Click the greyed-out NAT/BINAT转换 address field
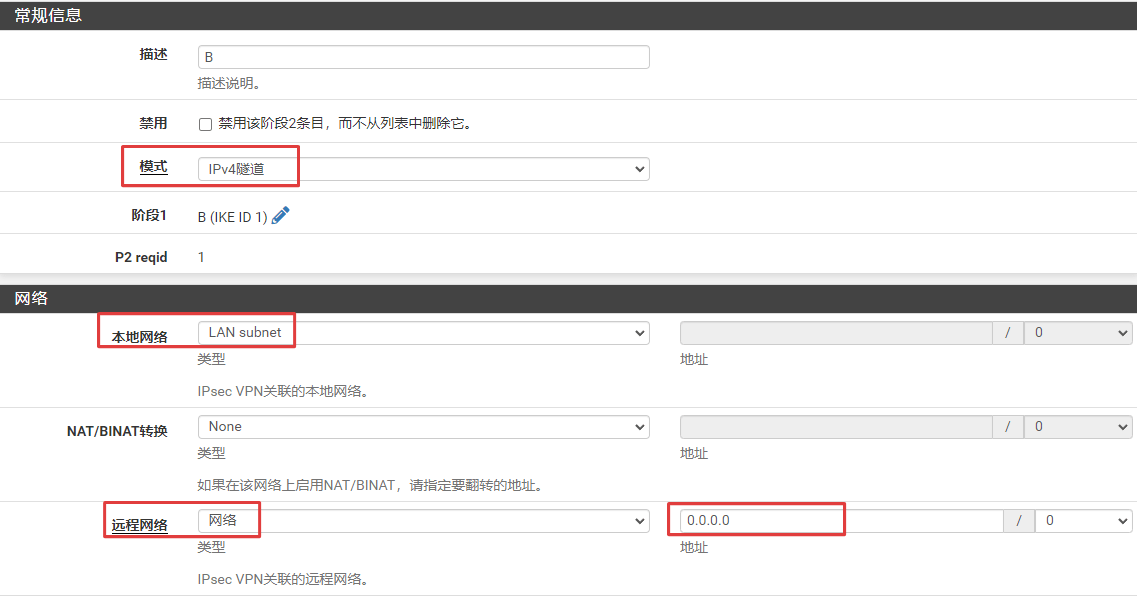 point(835,427)
